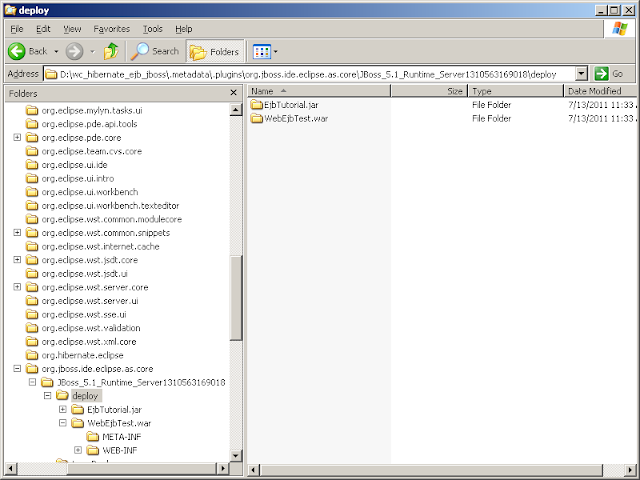
Task: Select org.eclipse.ui.ide folder icon
Action: pos(32,165)
